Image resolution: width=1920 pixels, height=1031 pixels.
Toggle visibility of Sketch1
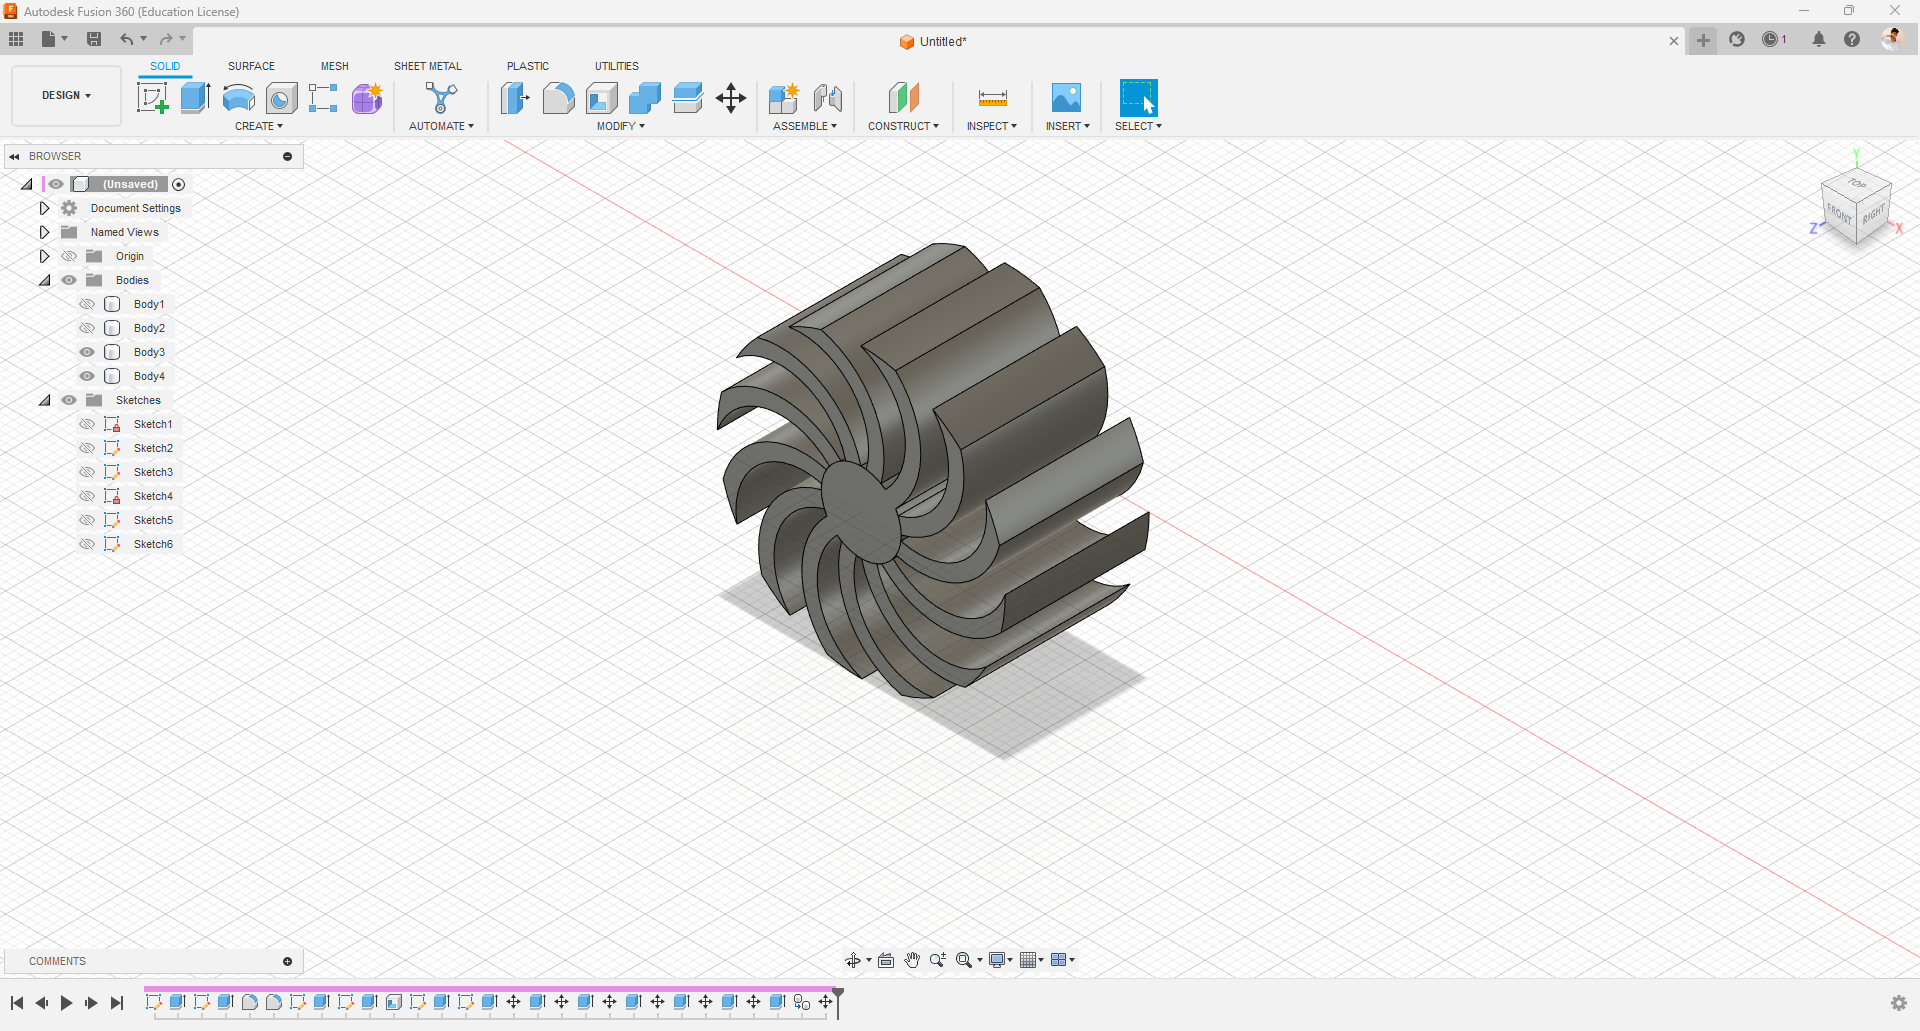(87, 424)
